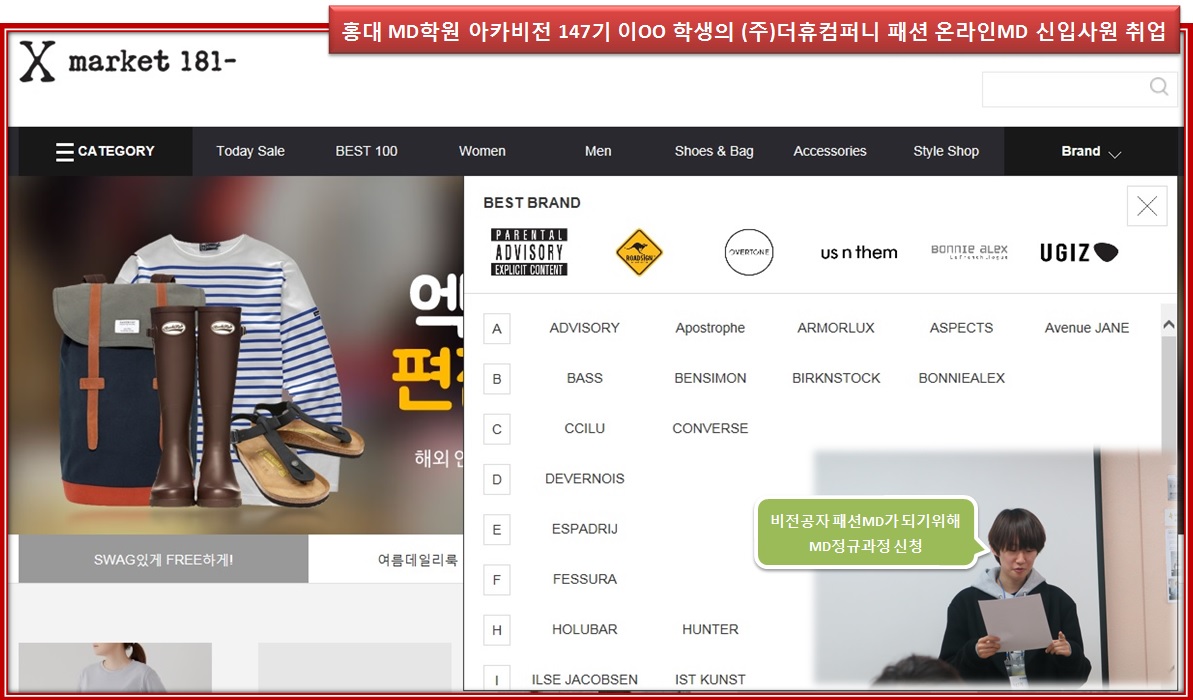Open the ILSE JACOBSEN brand link
Screen dimensions: 1193x700
click(x=584, y=679)
